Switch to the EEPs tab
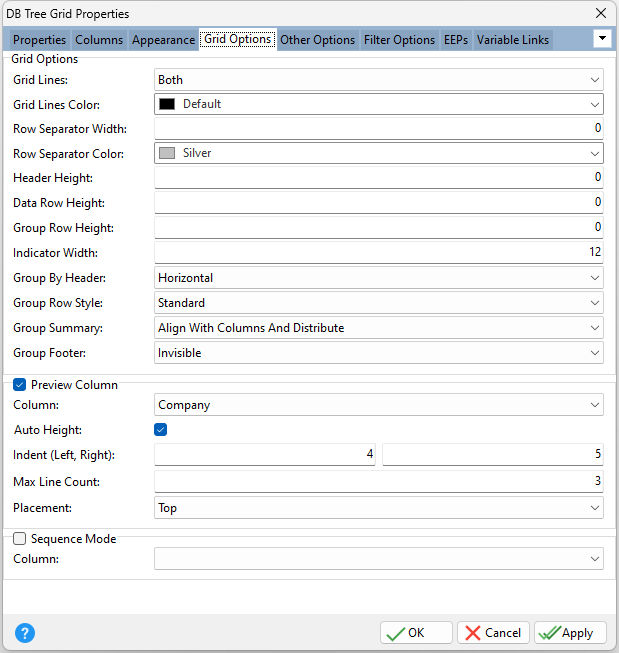Viewport: 619px width, 653px height. (456, 40)
